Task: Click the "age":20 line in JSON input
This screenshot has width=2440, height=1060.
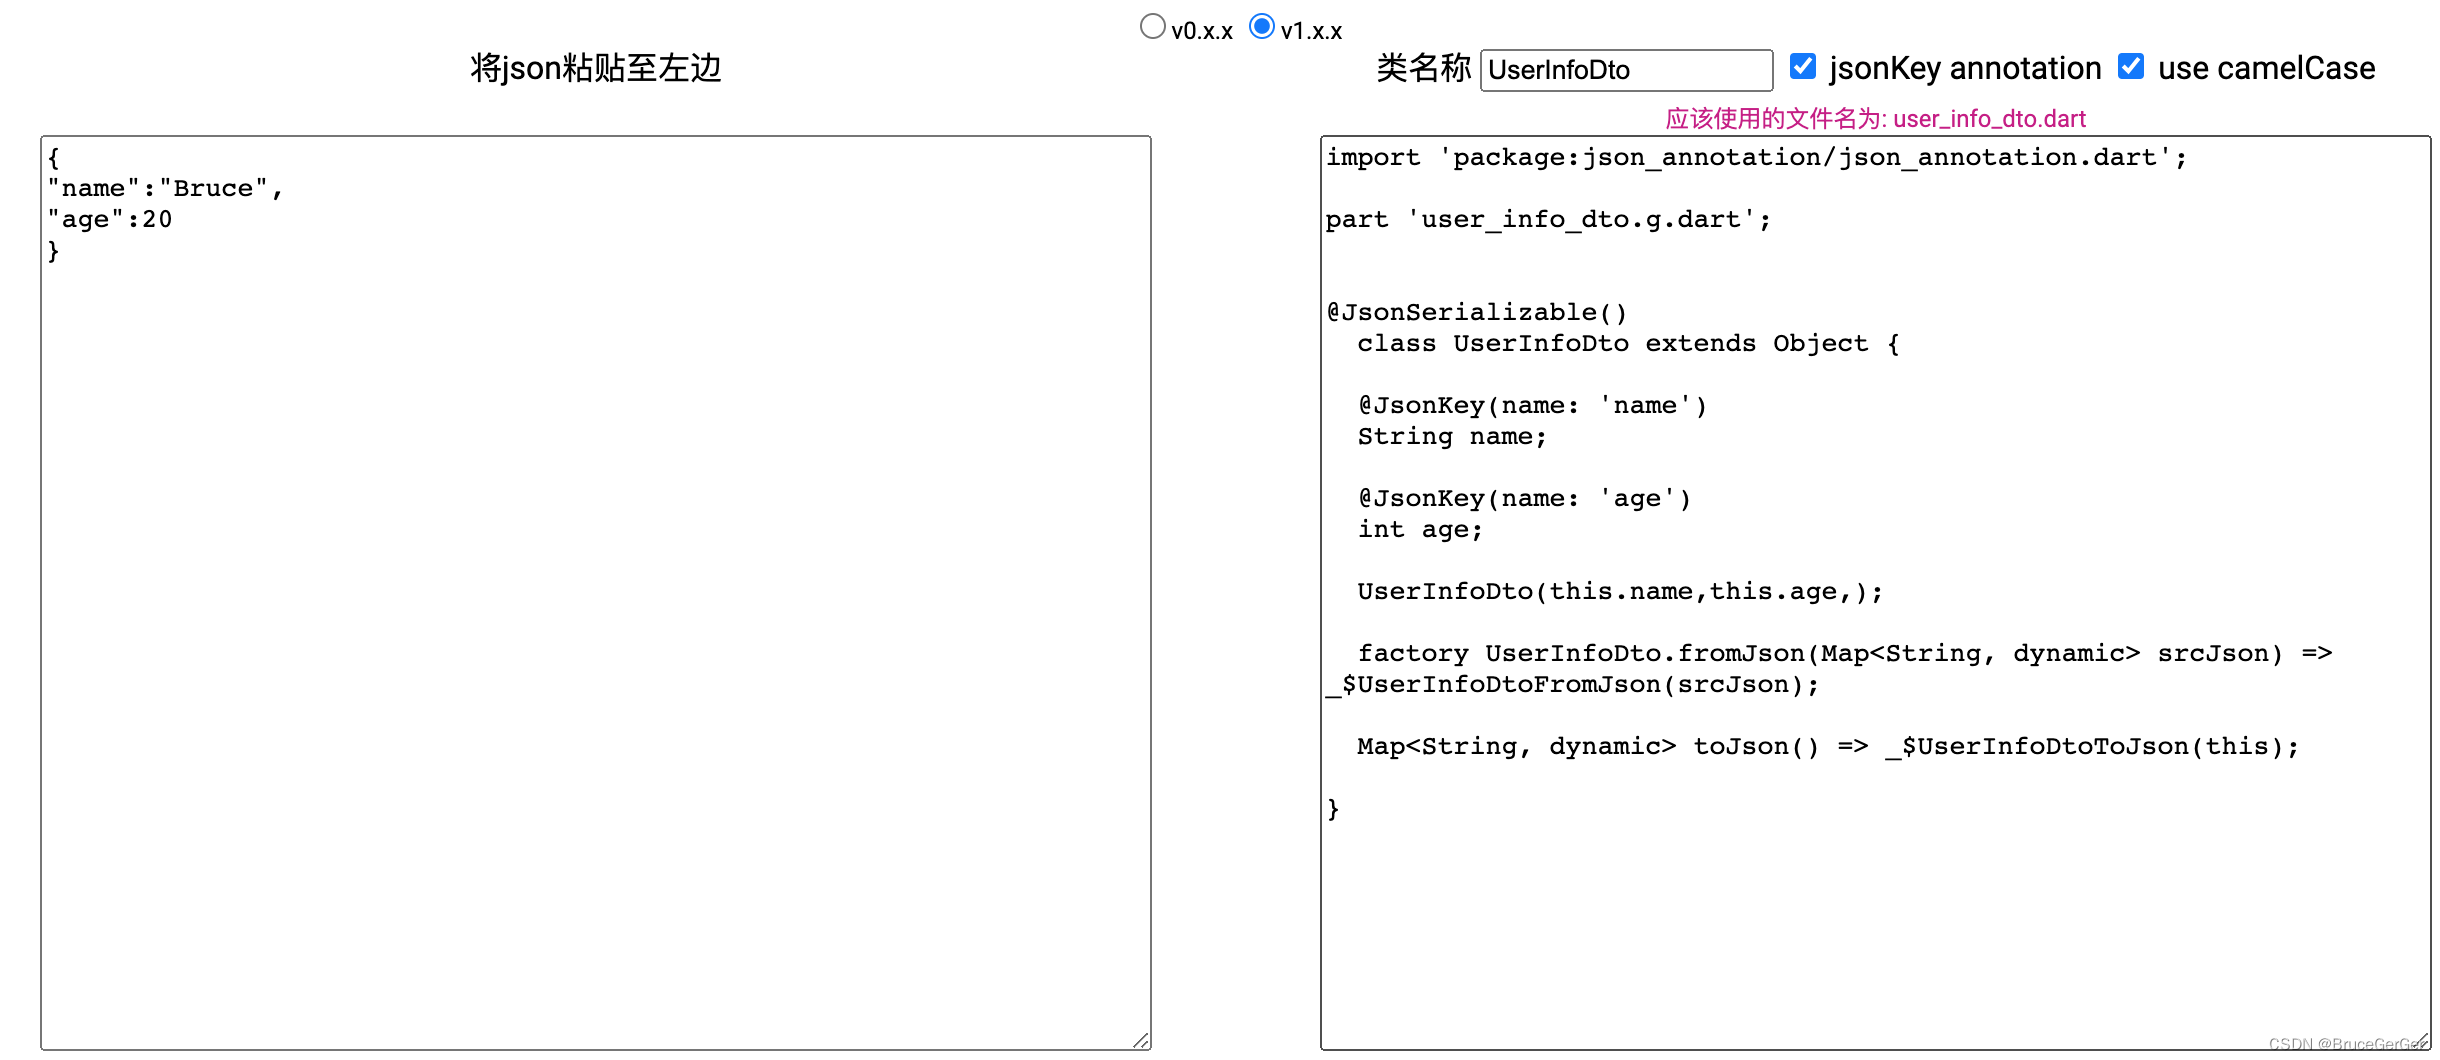Action: point(110,219)
